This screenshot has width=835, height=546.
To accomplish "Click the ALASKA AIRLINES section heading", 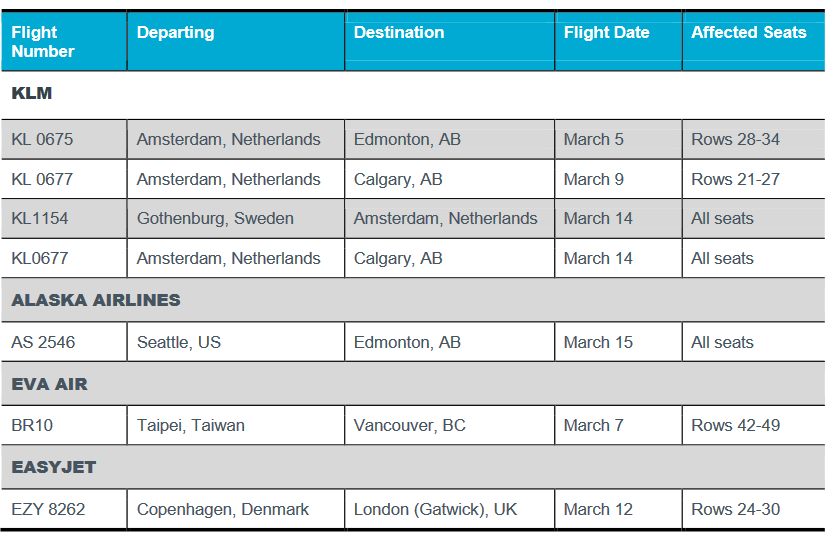I will pyautogui.click(x=96, y=300).
